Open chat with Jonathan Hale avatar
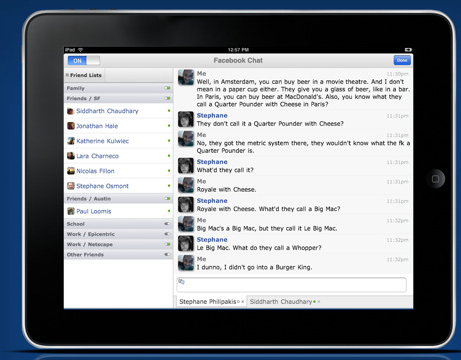This screenshot has height=360, width=461. coord(71,126)
